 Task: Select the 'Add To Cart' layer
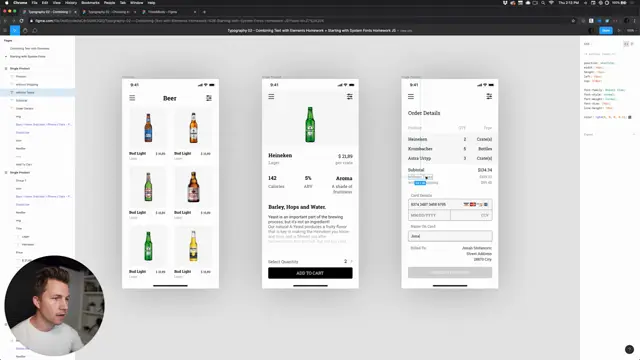coord(24,164)
